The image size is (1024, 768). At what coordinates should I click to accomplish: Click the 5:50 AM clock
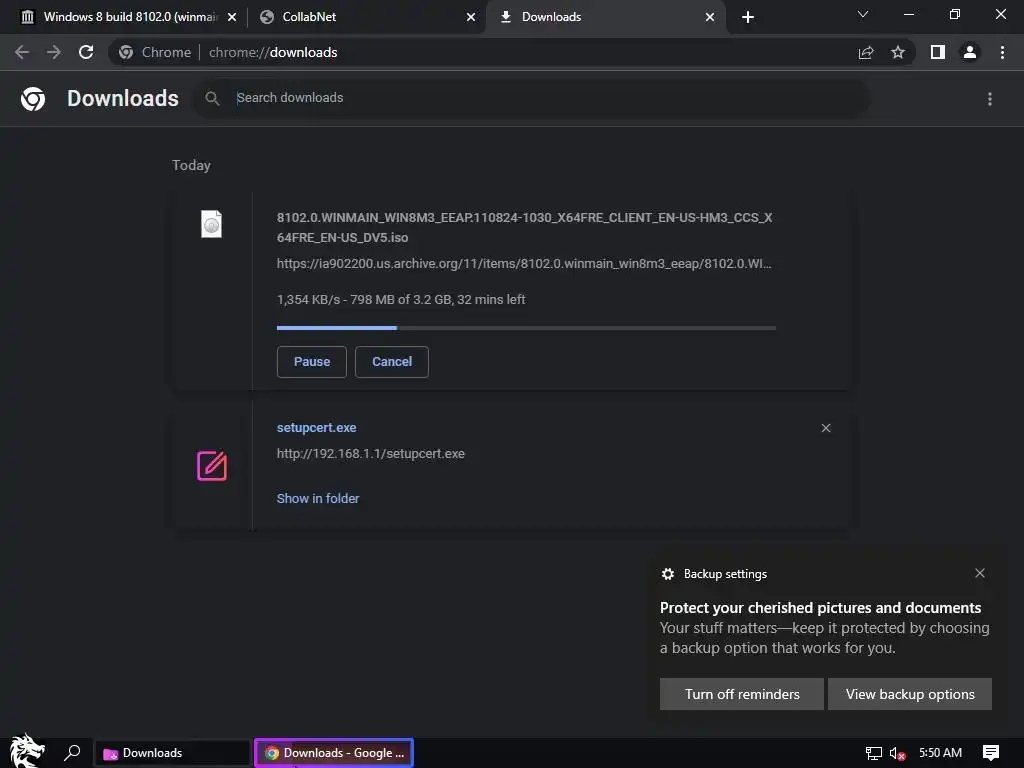pos(940,753)
